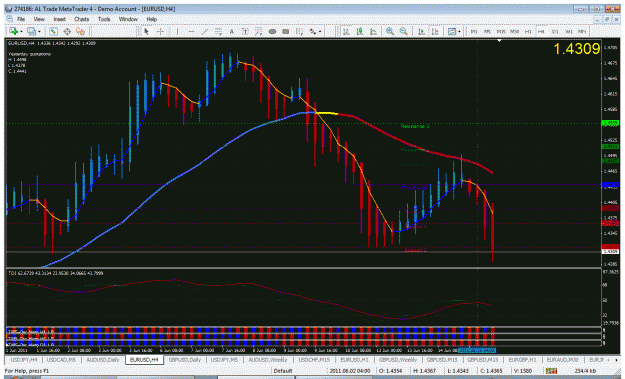This screenshot has height=379, width=625.
Task: Open the Navigator favorites star icon
Action: click(x=81, y=31)
